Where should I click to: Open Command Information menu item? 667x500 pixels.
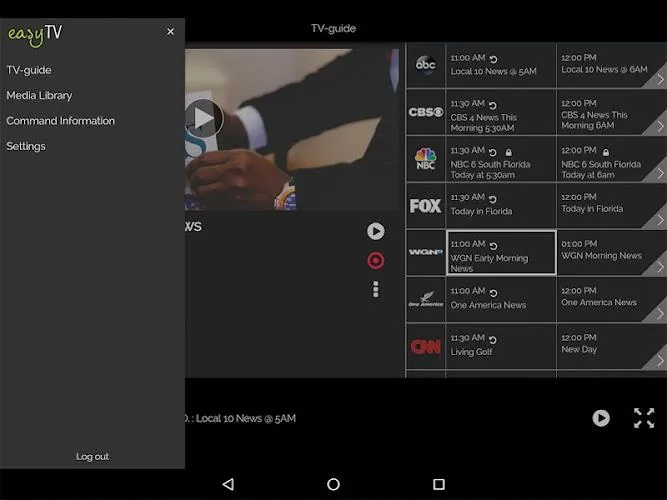click(60, 121)
